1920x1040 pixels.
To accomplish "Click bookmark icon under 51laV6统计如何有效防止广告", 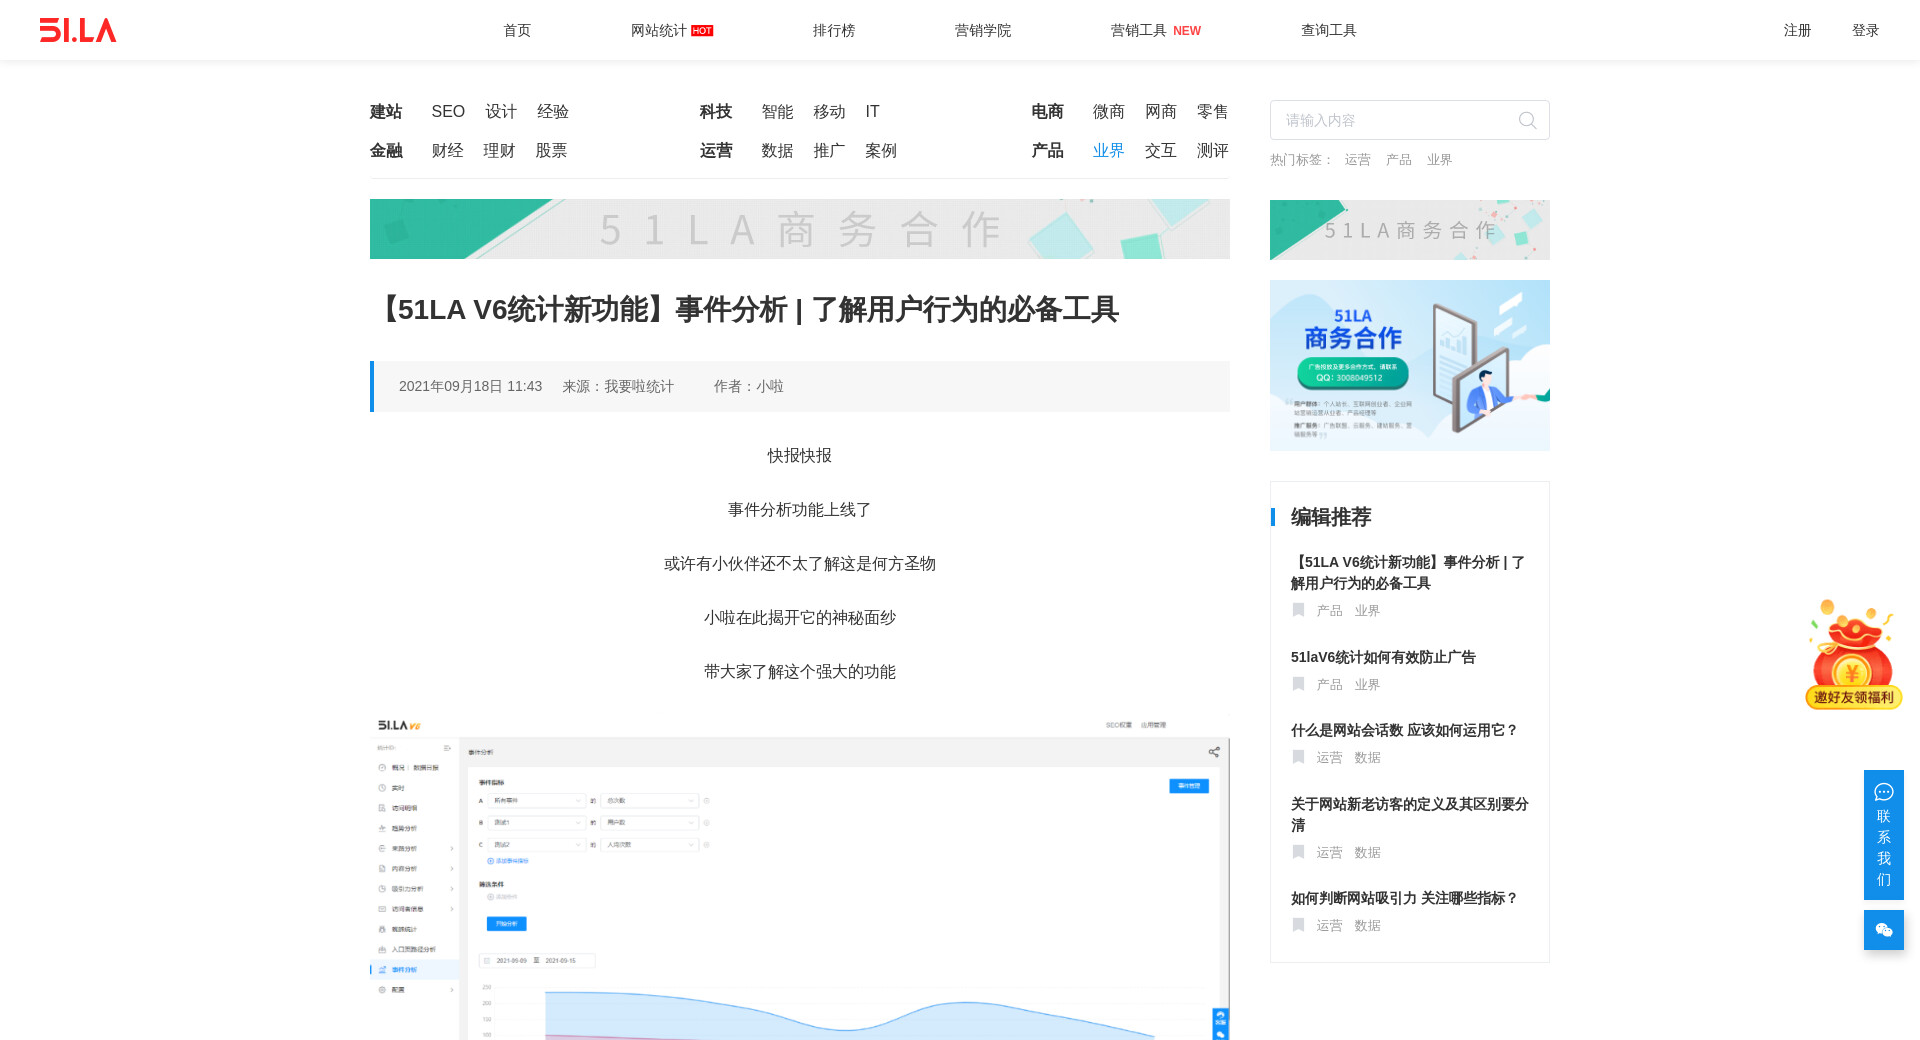I will pyautogui.click(x=1298, y=684).
